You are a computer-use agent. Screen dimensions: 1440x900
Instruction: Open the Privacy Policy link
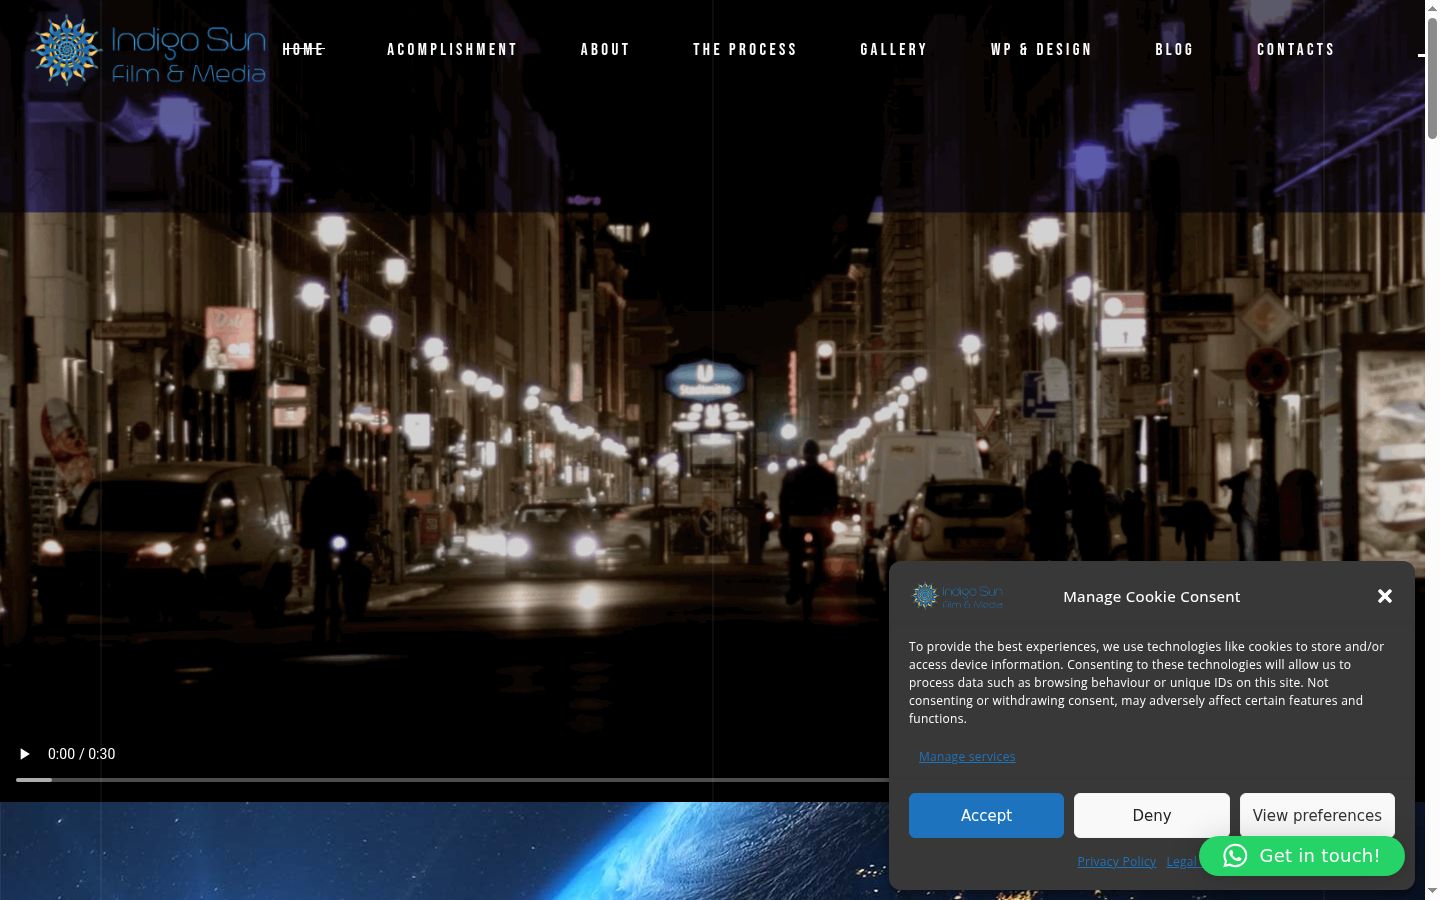coord(1117,862)
